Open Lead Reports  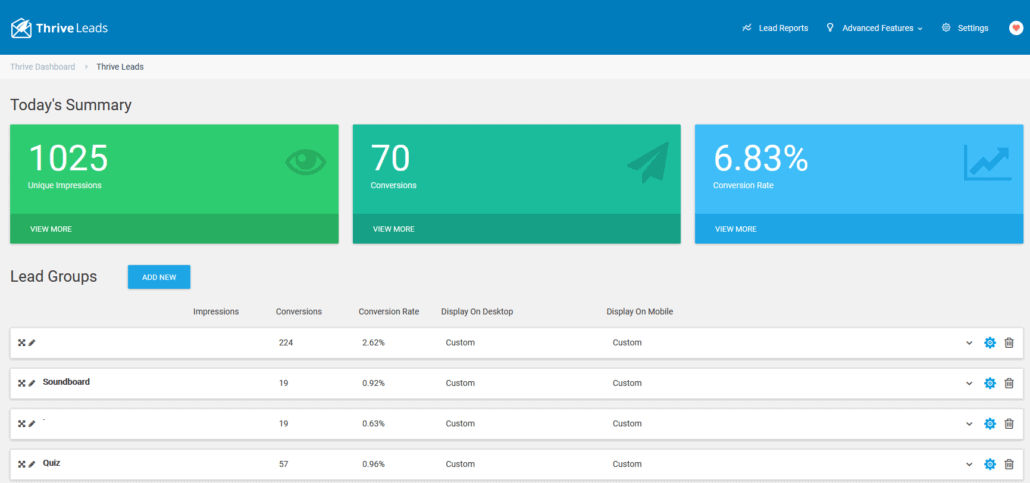775,28
